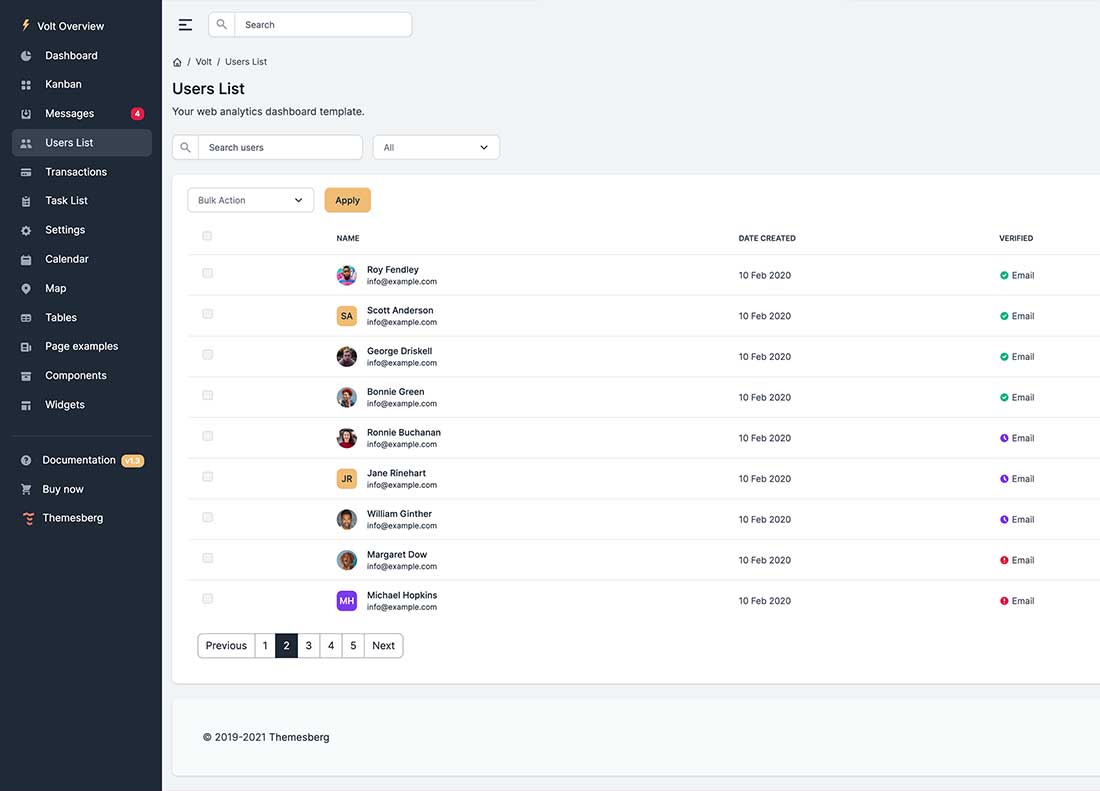Open Messages with the notification badge
Screen dimensions: 1100x791
click(25, 113)
